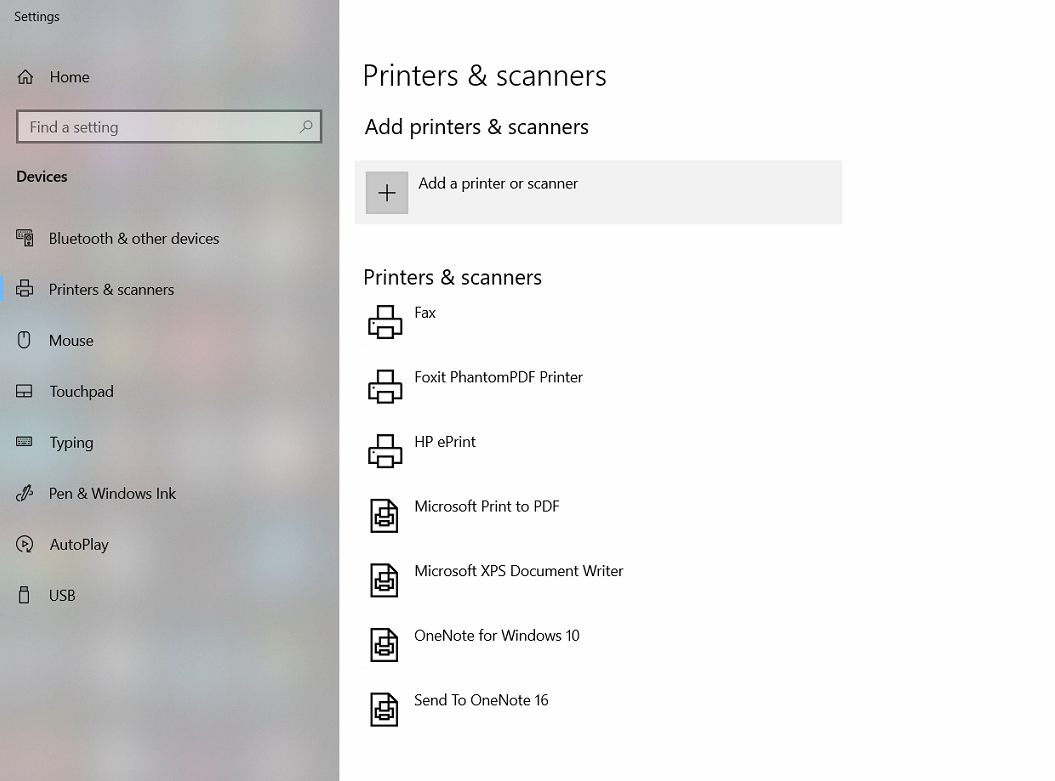This screenshot has height=781, width=1055.
Task: Open Bluetooth & other devices settings
Action: (x=134, y=239)
